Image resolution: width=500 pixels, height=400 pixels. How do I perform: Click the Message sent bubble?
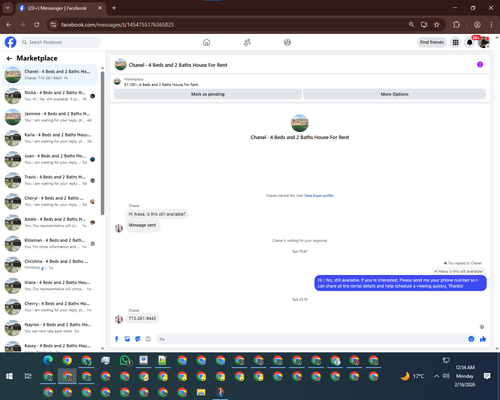click(142, 225)
